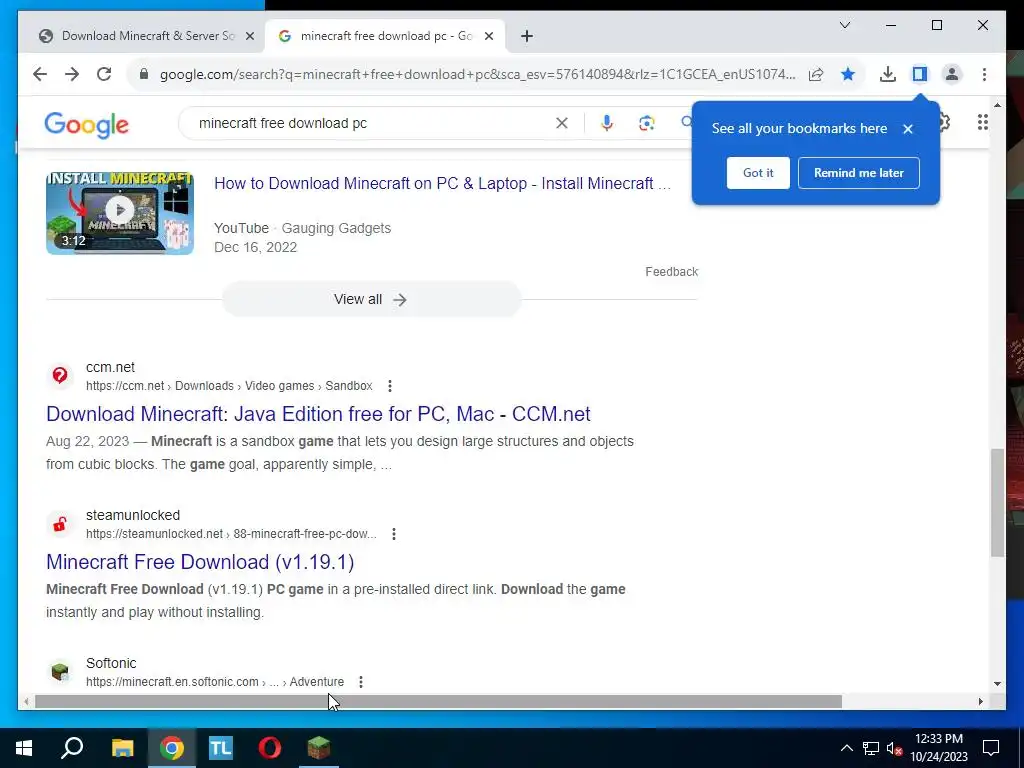1024x768 pixels.
Task: Open the Chrome profile avatar menu
Action: [x=952, y=74]
